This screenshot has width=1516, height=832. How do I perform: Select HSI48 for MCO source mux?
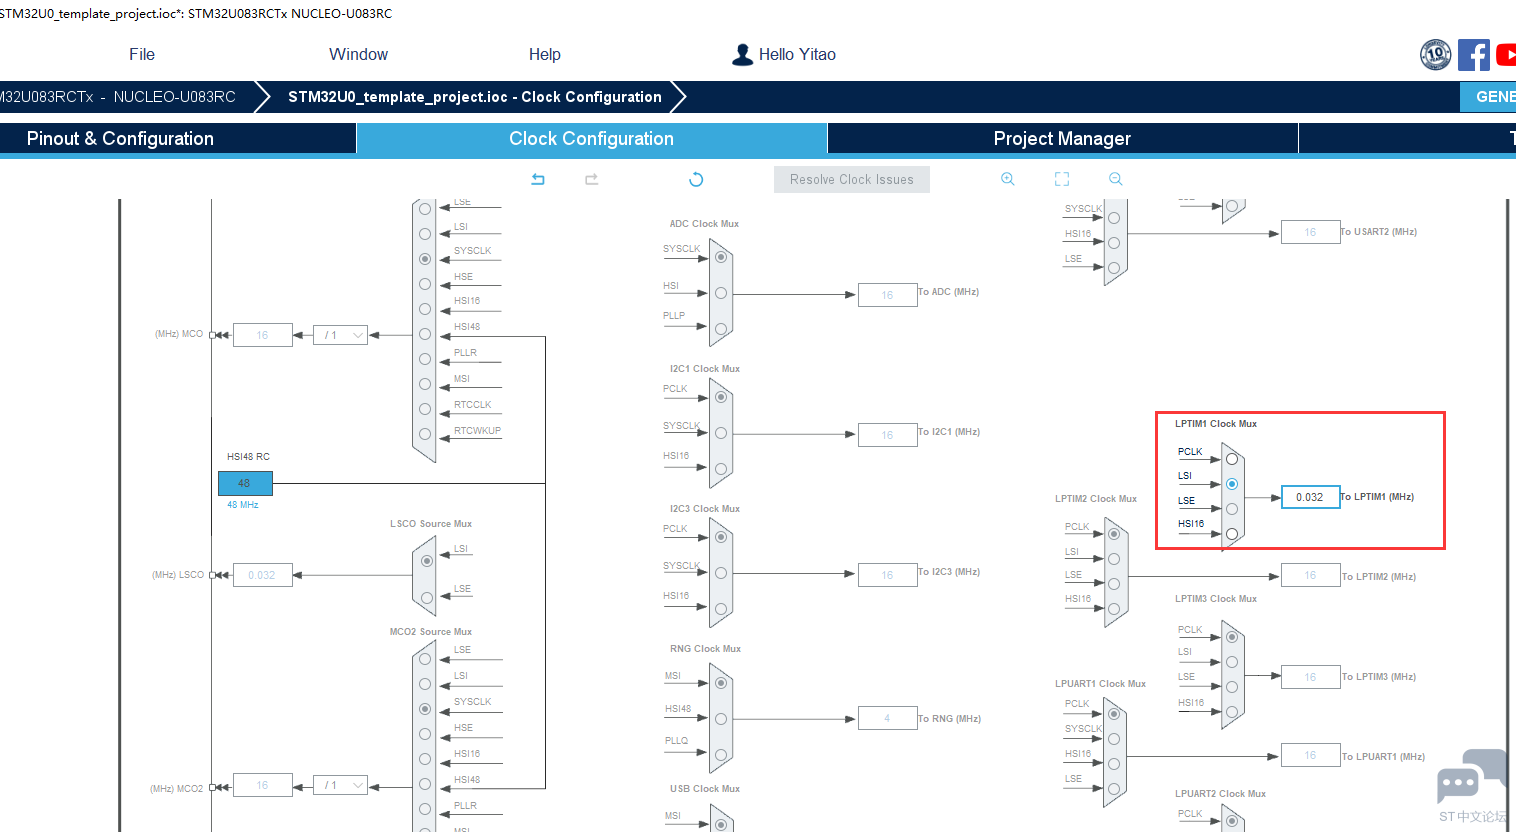[x=425, y=334]
